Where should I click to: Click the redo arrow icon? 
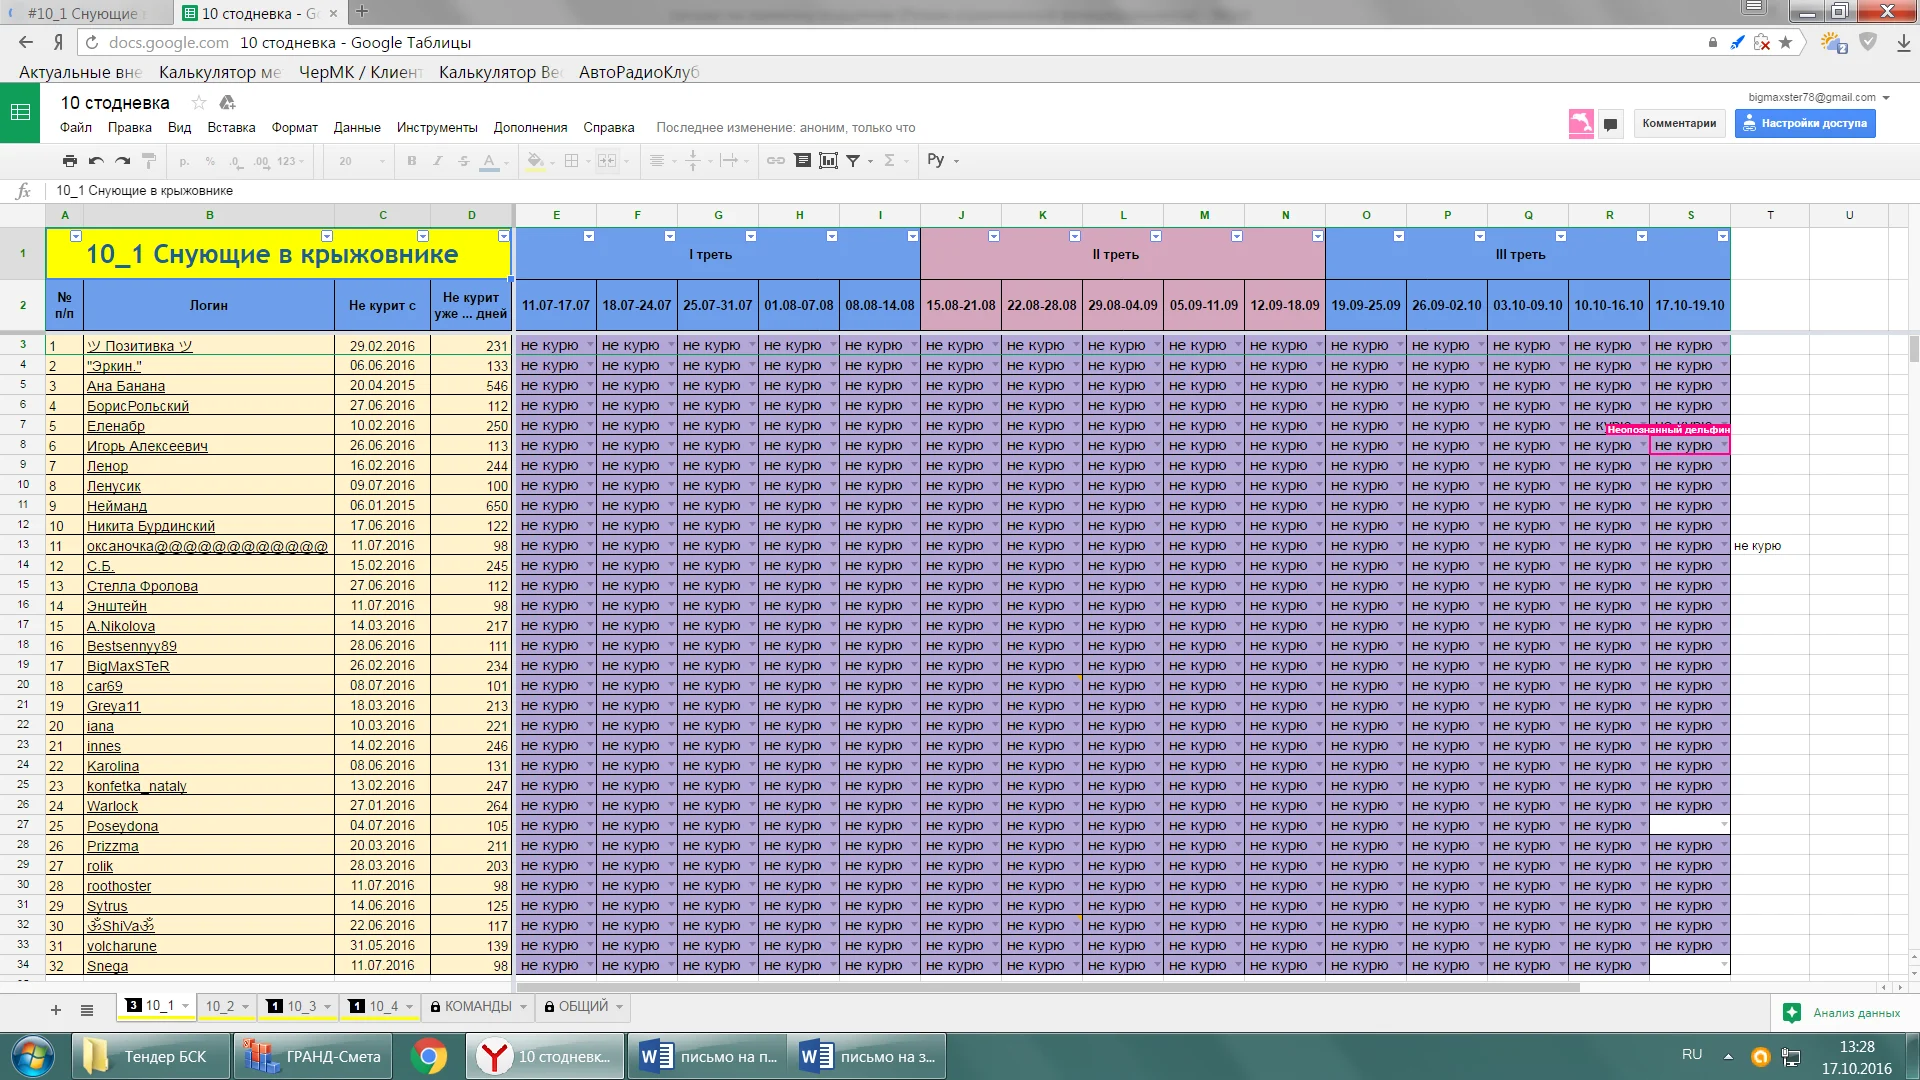pyautogui.click(x=122, y=160)
